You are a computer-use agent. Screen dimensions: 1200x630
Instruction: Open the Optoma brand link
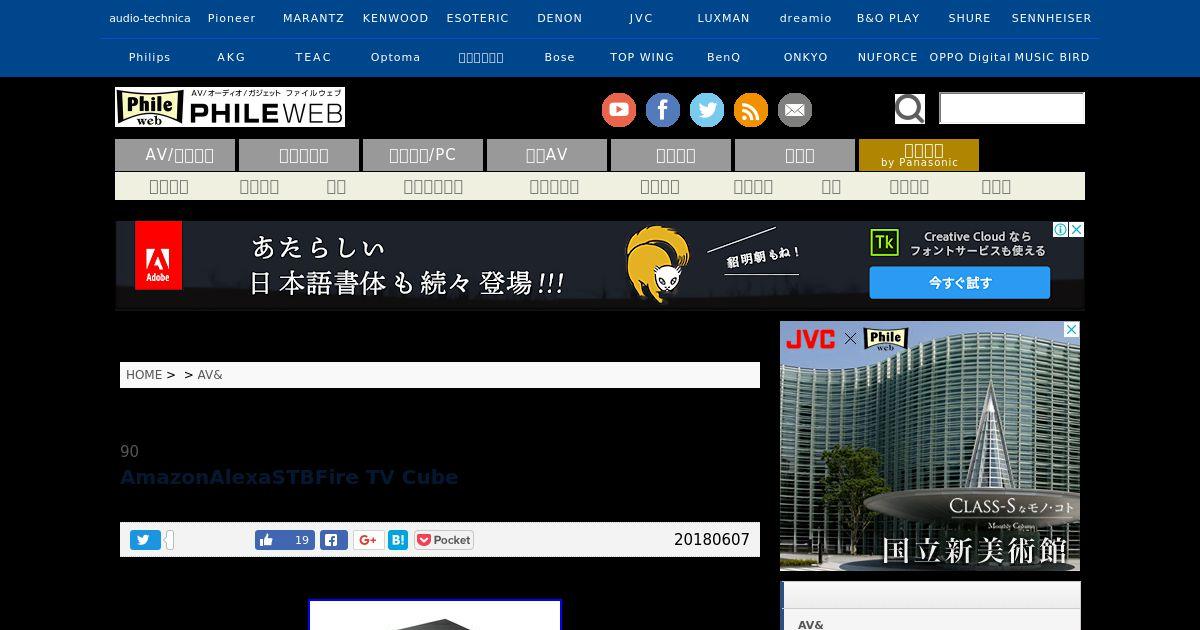(x=396, y=57)
